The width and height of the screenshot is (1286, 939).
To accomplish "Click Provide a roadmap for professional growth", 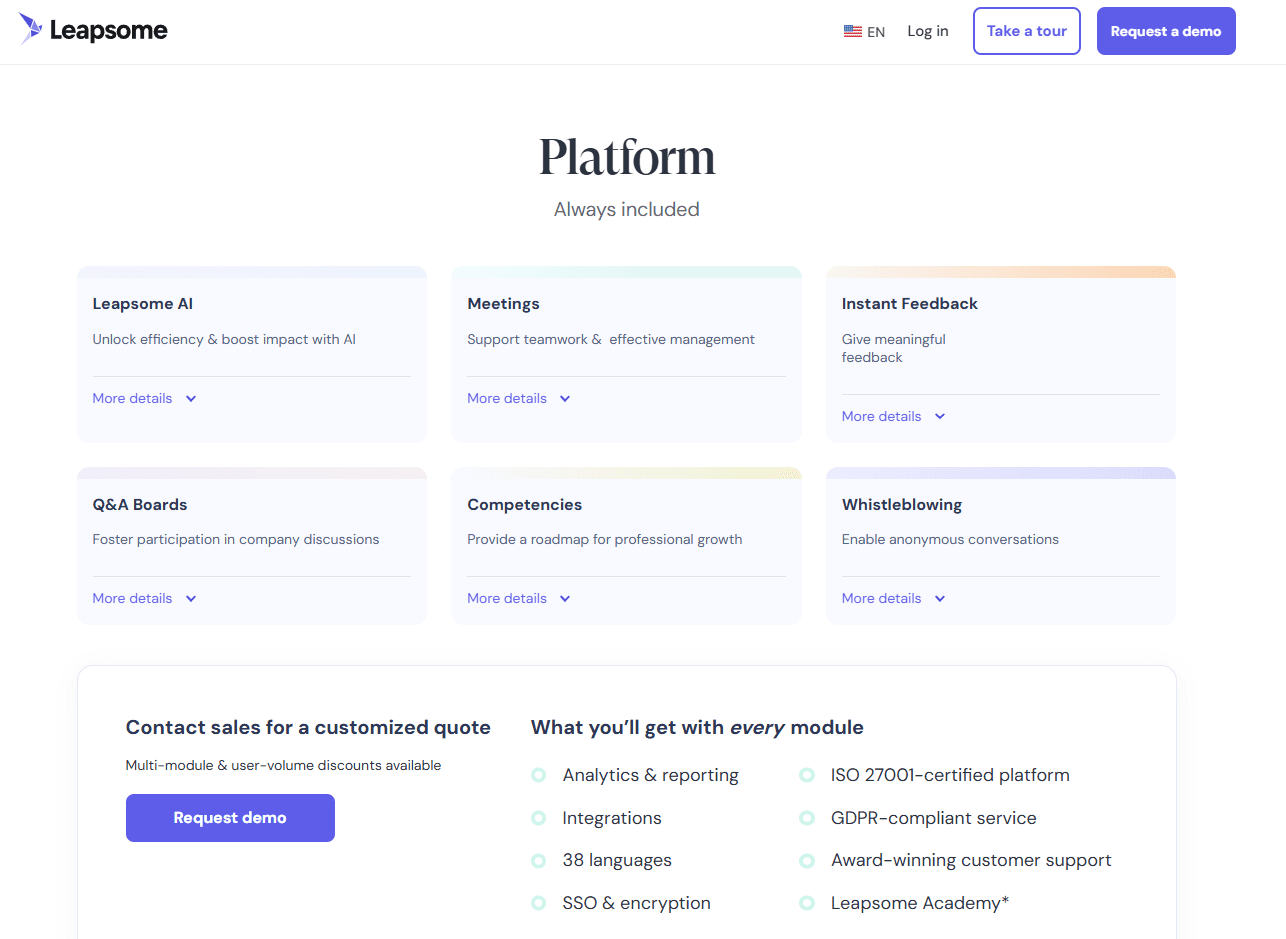I will pos(605,539).
